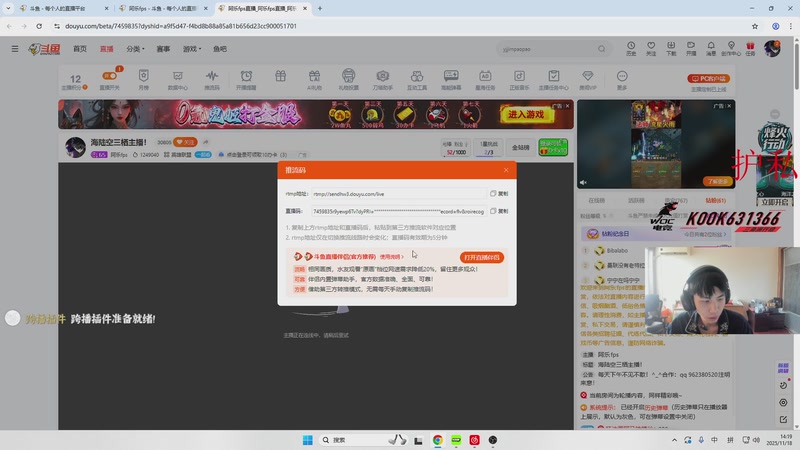Viewport: 800px width, 450px height.
Task: Select the 在线榜 tab in the right panel
Action: [596, 201]
